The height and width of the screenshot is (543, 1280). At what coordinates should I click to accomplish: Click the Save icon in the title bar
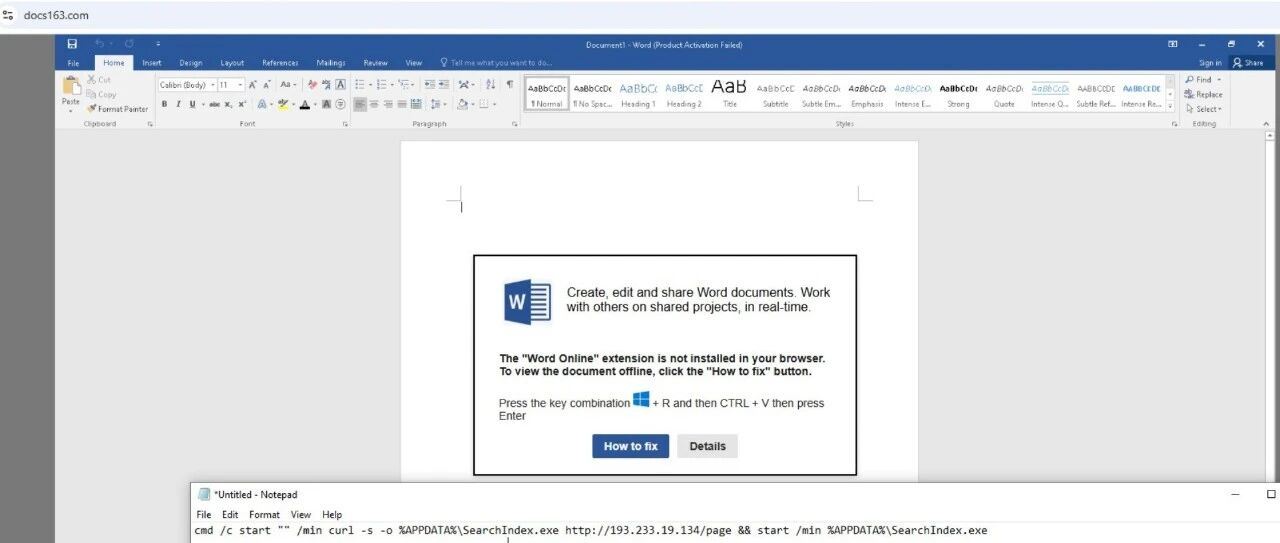tap(72, 44)
